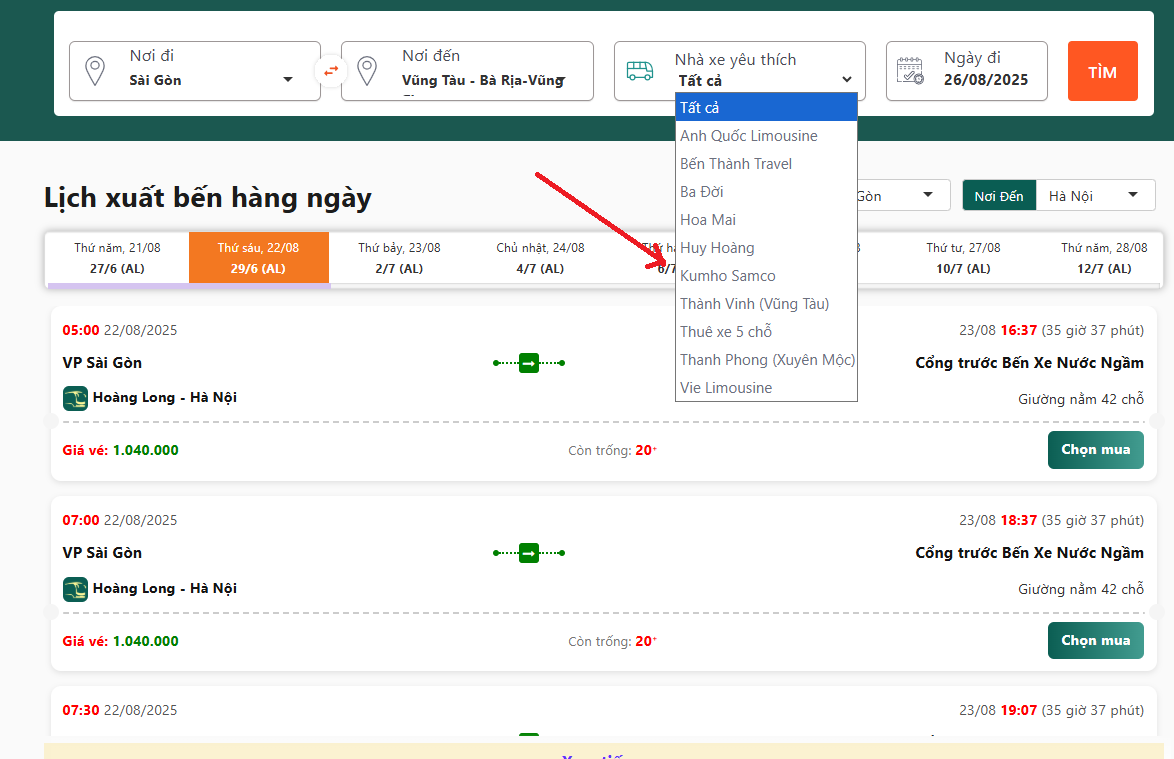
Task: Switch to Thứ sáu, 22/08 date tab
Action: pyautogui.click(x=258, y=257)
